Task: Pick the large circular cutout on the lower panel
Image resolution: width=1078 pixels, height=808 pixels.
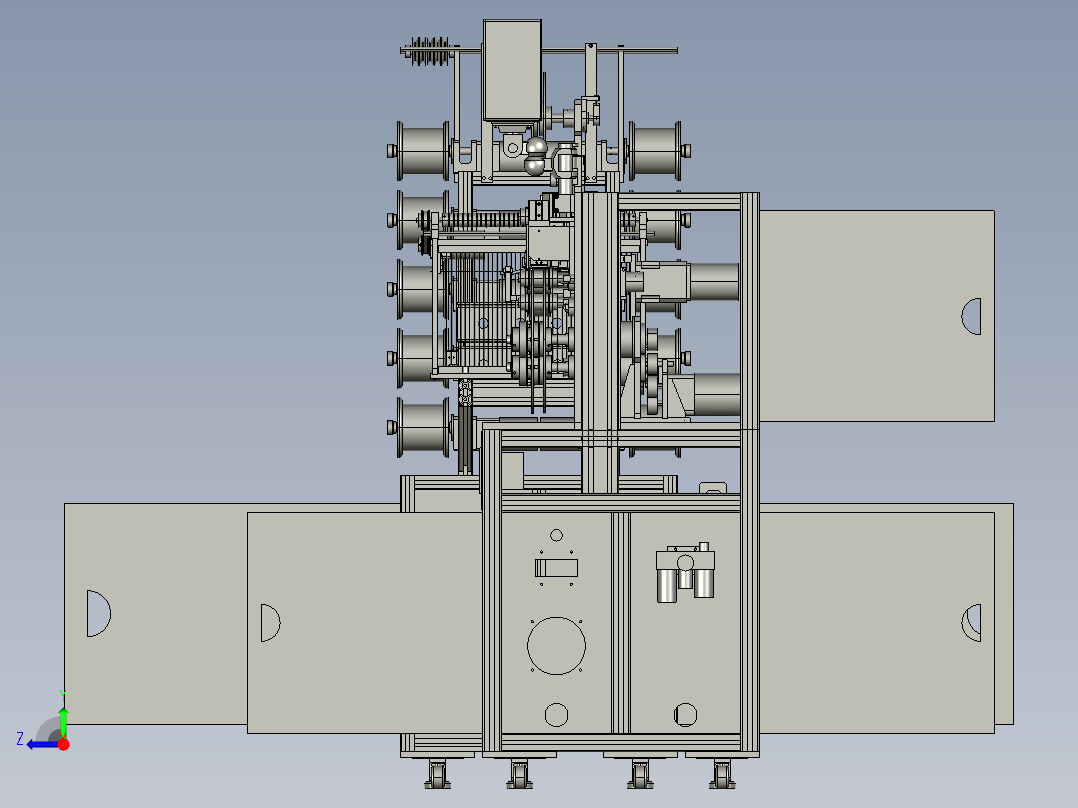Action: coord(556,646)
